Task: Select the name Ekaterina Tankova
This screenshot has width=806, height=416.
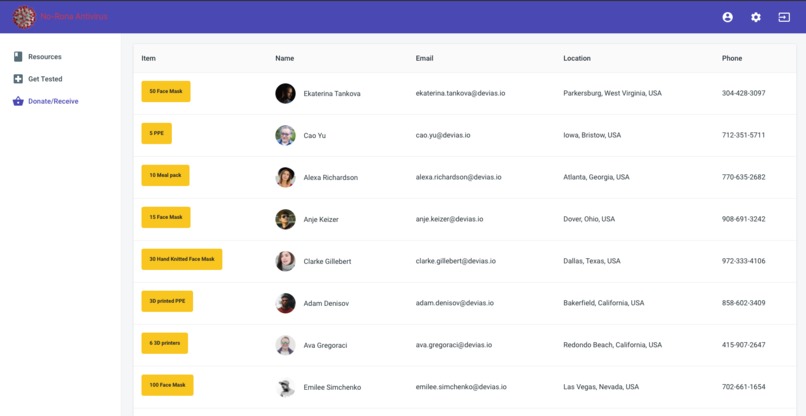Action: click(332, 94)
